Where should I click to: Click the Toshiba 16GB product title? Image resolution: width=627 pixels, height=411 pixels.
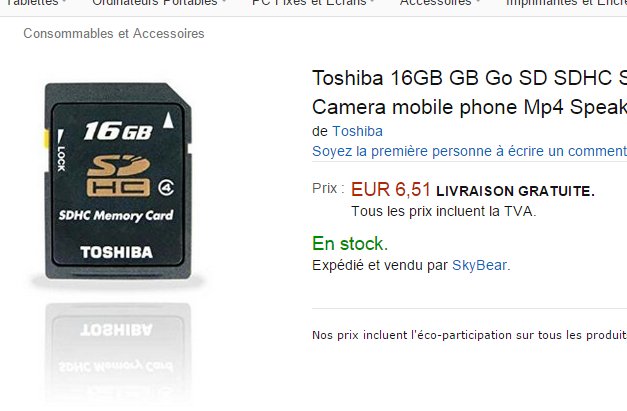[469, 92]
